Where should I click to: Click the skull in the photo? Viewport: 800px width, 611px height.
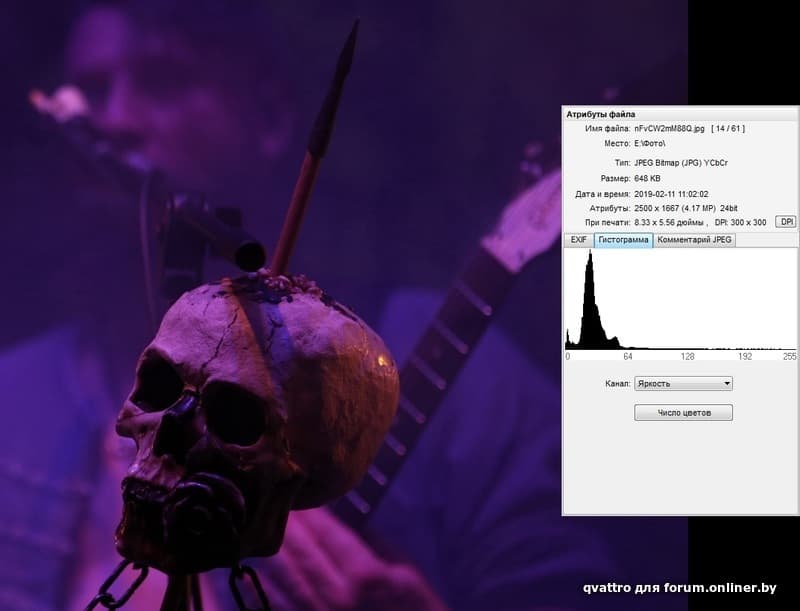(x=260, y=400)
